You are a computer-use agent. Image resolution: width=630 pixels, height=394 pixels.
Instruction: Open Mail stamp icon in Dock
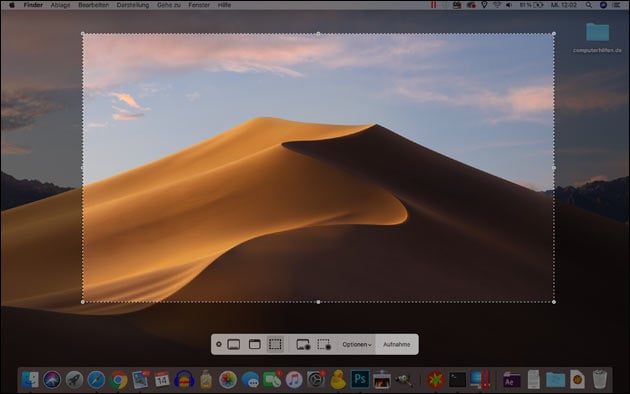(x=140, y=380)
